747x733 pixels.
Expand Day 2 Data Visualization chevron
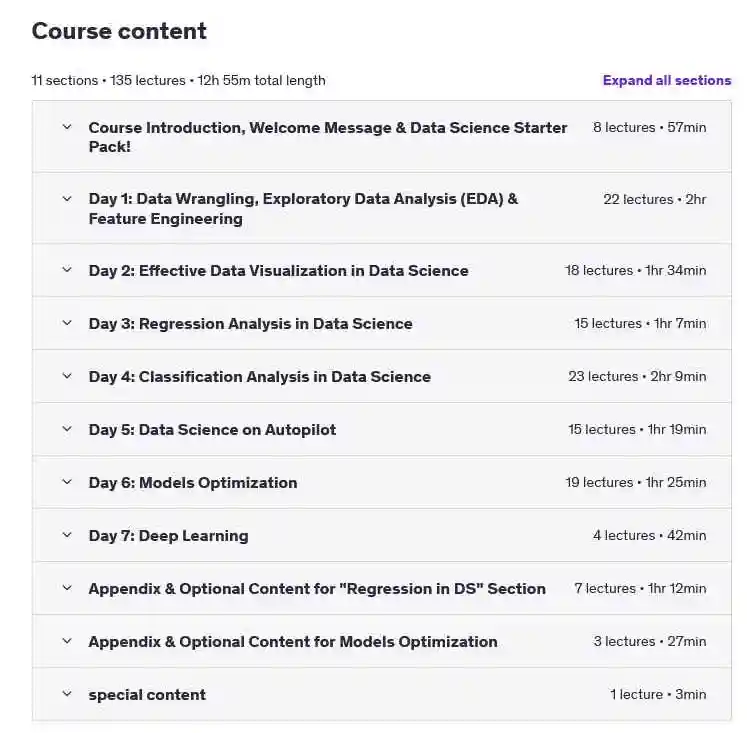pos(67,270)
